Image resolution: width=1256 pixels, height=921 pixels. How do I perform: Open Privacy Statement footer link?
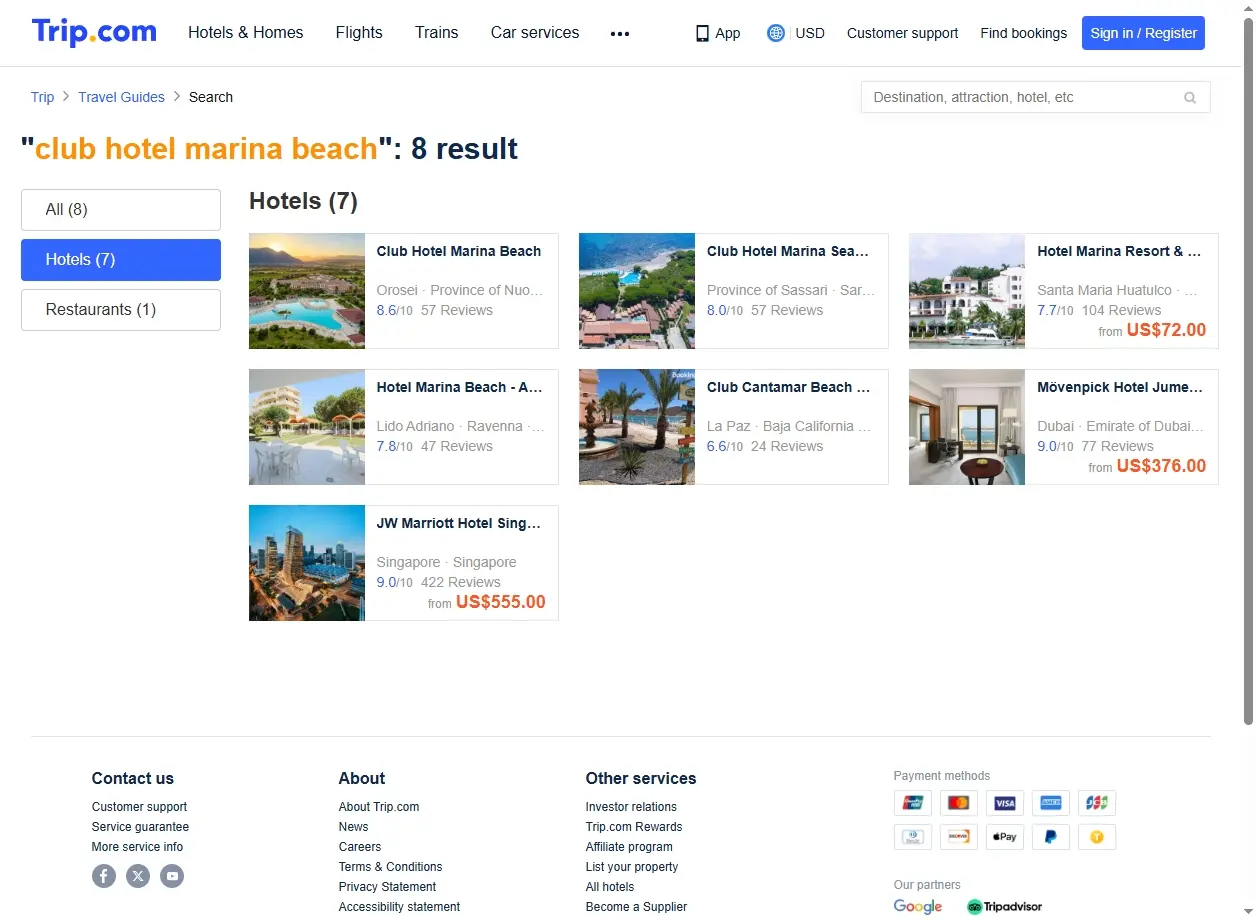pyautogui.click(x=387, y=887)
